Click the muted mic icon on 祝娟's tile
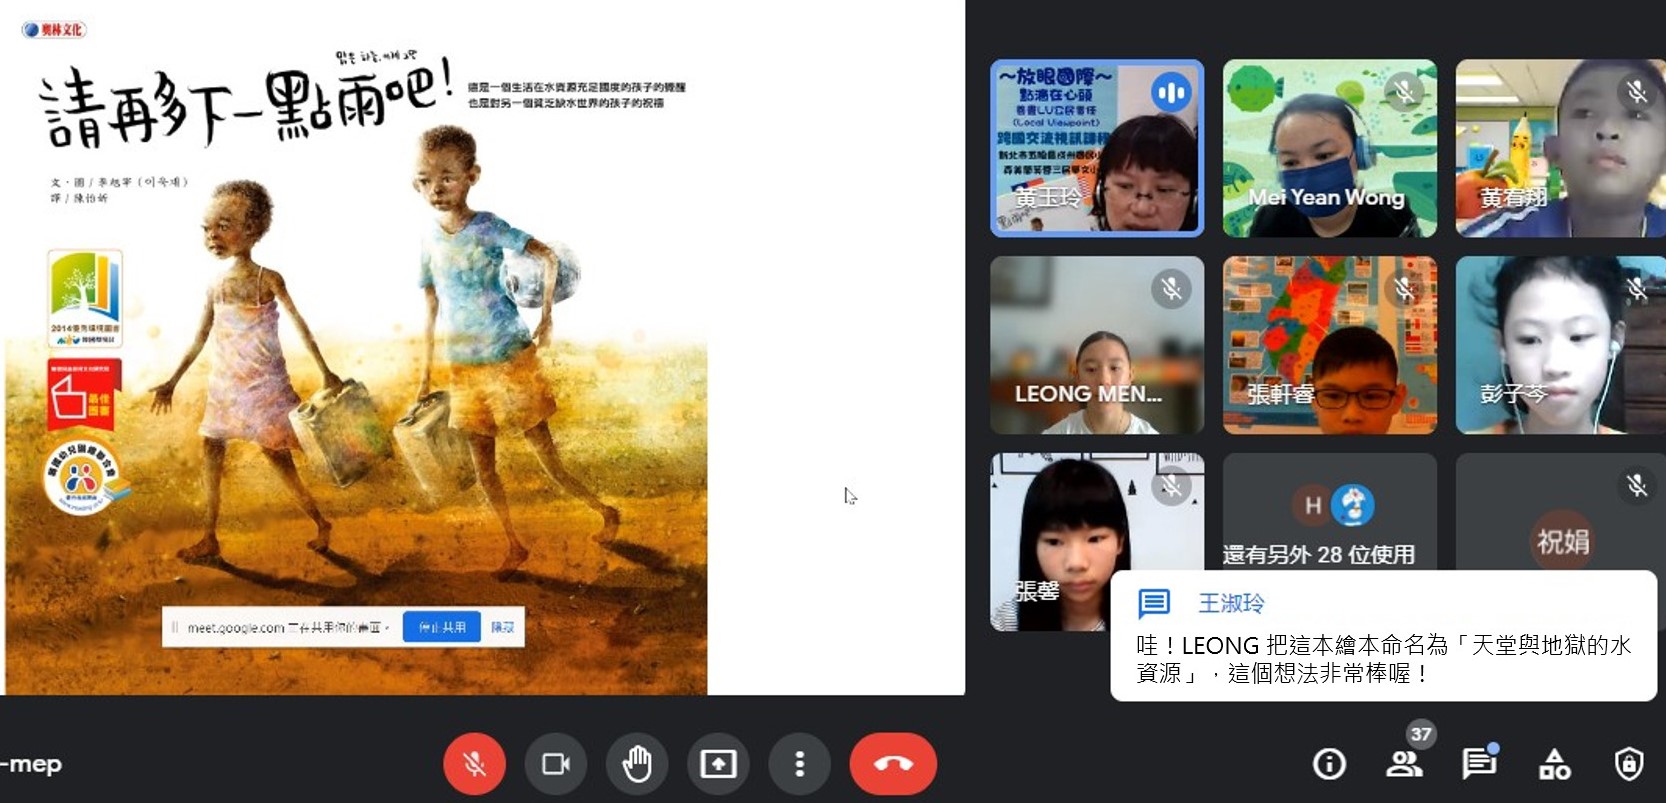This screenshot has width=1666, height=803. click(1637, 486)
